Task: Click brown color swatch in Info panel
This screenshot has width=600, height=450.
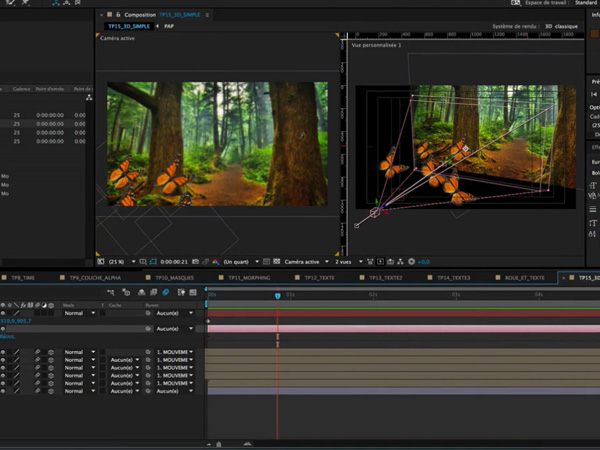Action: 595,34
